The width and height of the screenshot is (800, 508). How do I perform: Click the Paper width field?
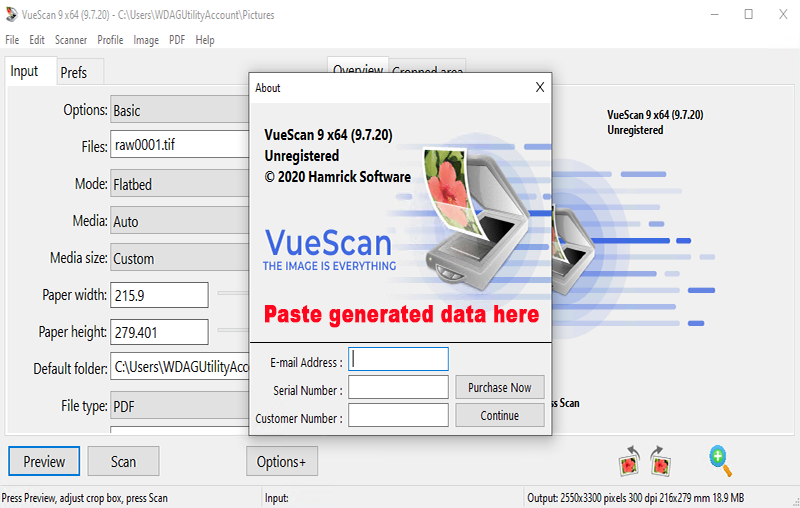point(159,295)
